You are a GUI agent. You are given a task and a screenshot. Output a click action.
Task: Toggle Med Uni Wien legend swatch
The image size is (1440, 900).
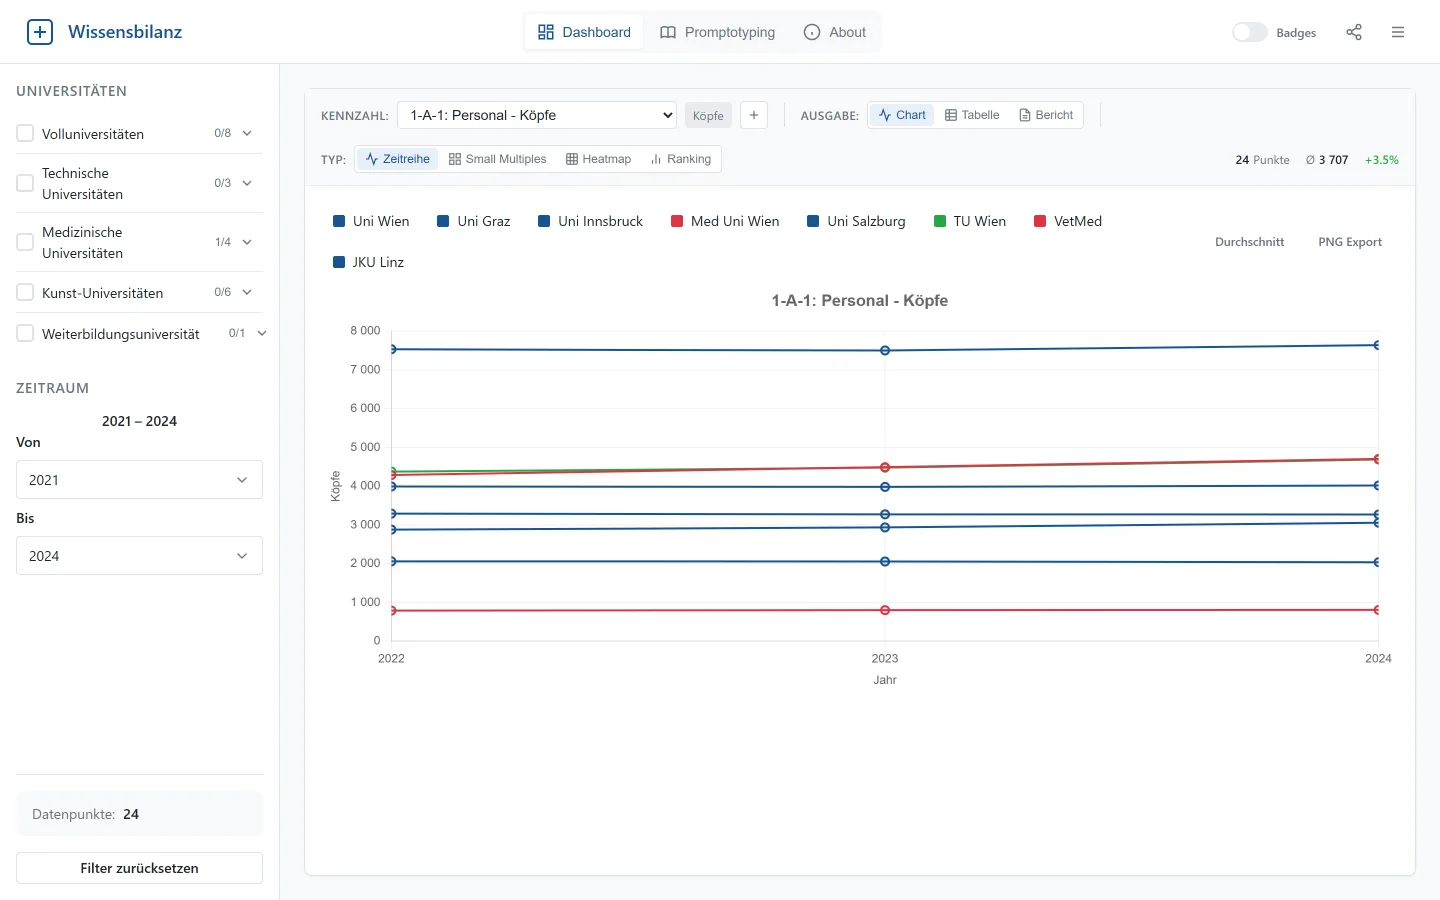pyautogui.click(x=677, y=221)
